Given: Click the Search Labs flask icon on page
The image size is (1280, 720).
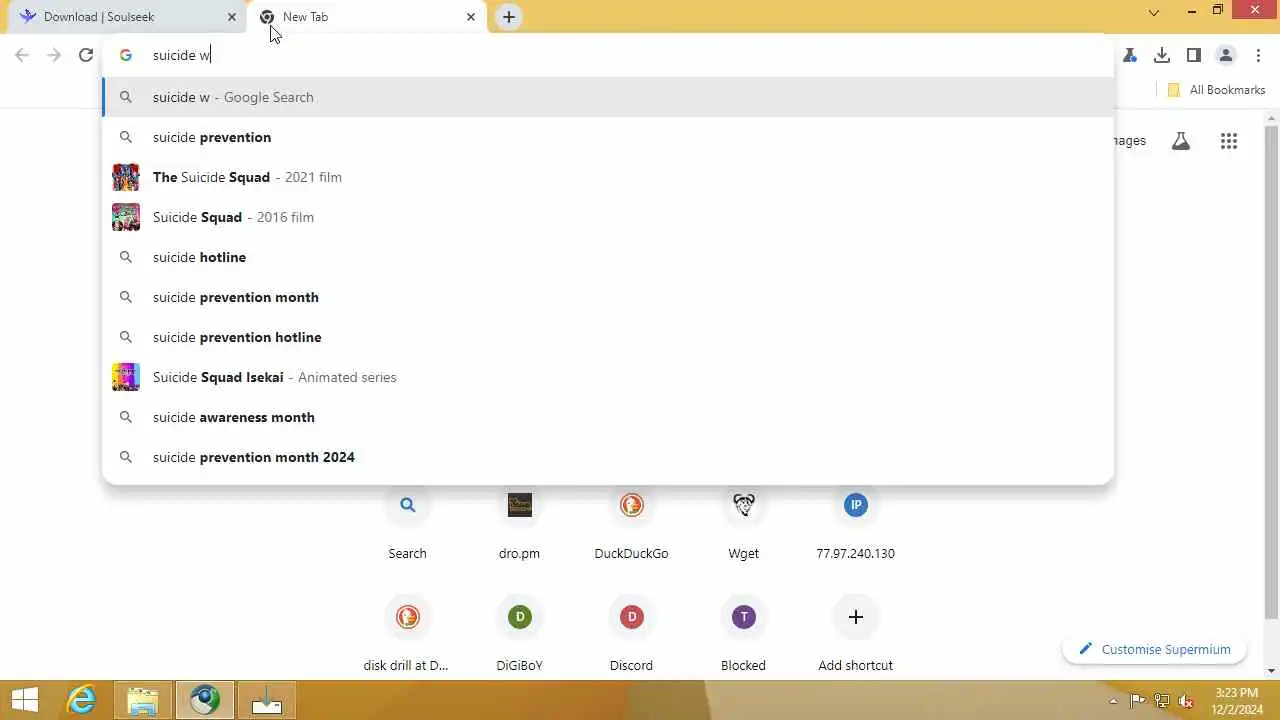Looking at the screenshot, I should (x=1181, y=141).
